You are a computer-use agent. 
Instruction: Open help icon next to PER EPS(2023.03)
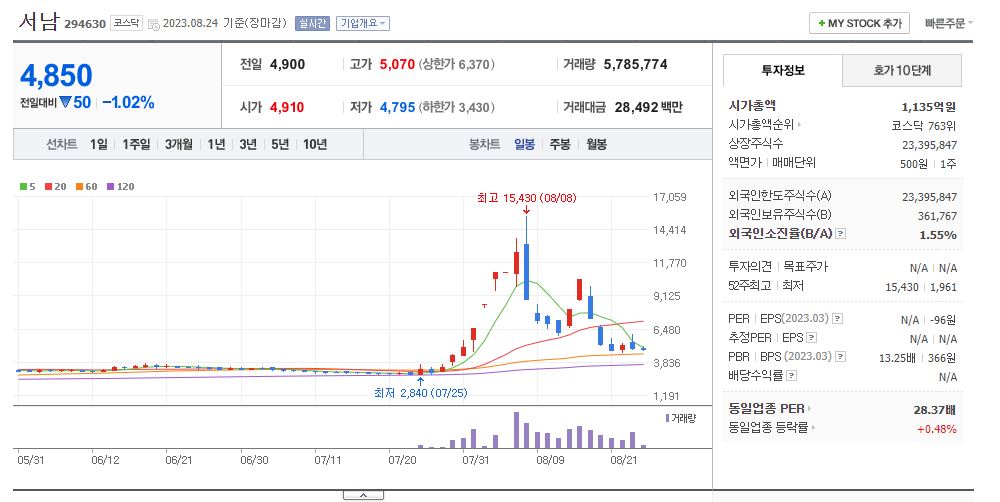click(838, 318)
